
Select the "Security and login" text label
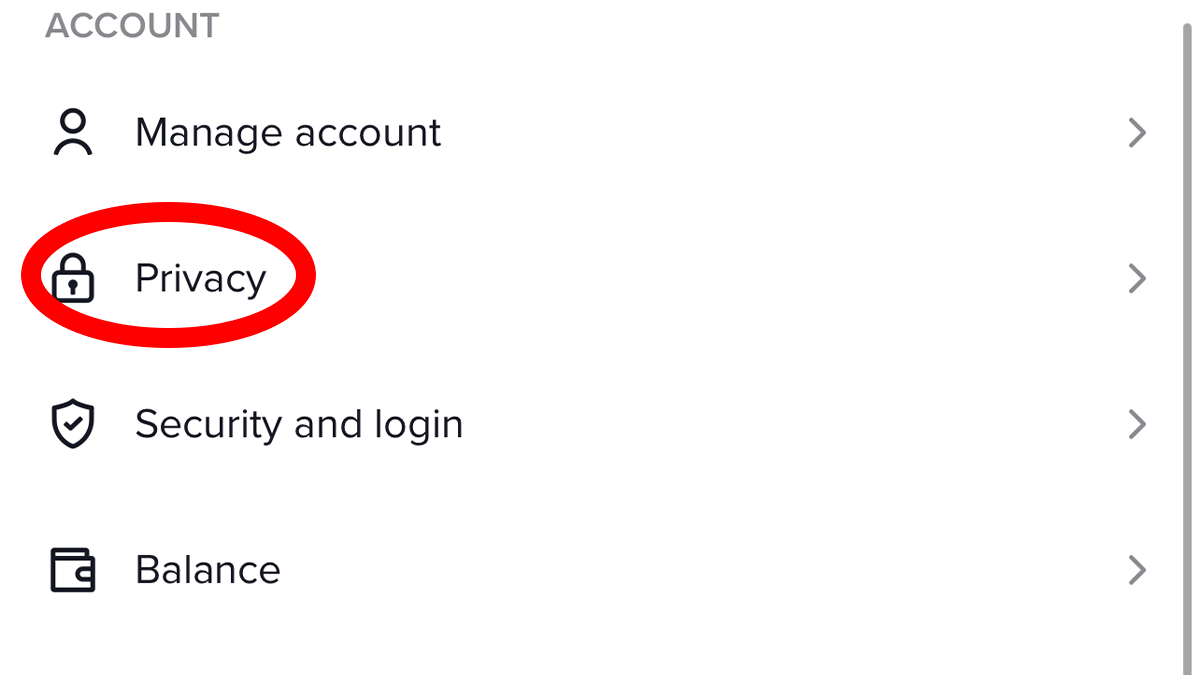pyautogui.click(x=299, y=425)
